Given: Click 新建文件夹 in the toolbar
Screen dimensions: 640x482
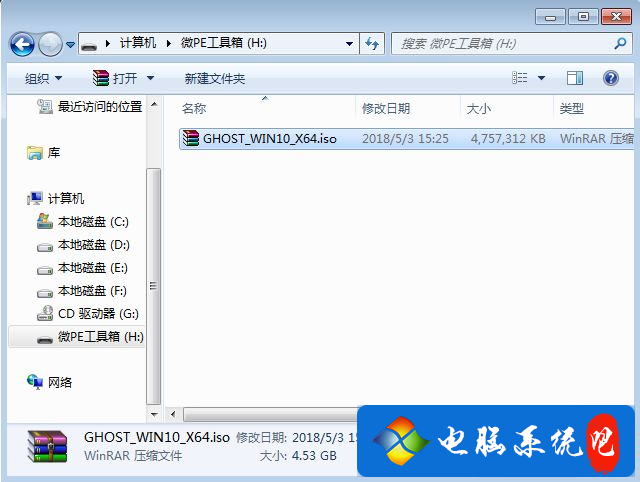Looking at the screenshot, I should [x=215, y=78].
